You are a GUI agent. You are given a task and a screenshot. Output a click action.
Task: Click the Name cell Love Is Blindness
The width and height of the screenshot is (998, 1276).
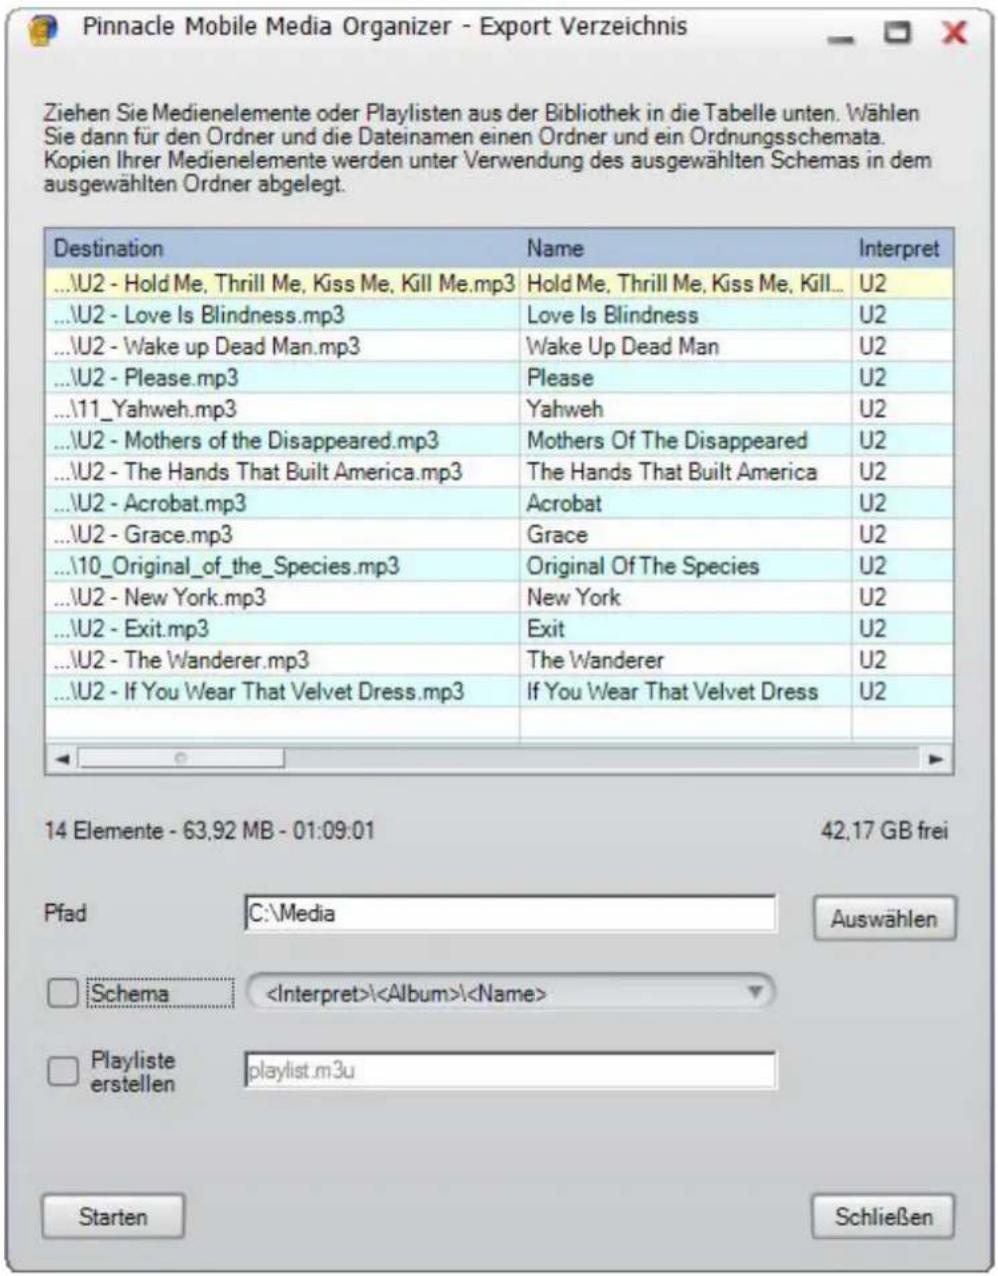[686, 315]
